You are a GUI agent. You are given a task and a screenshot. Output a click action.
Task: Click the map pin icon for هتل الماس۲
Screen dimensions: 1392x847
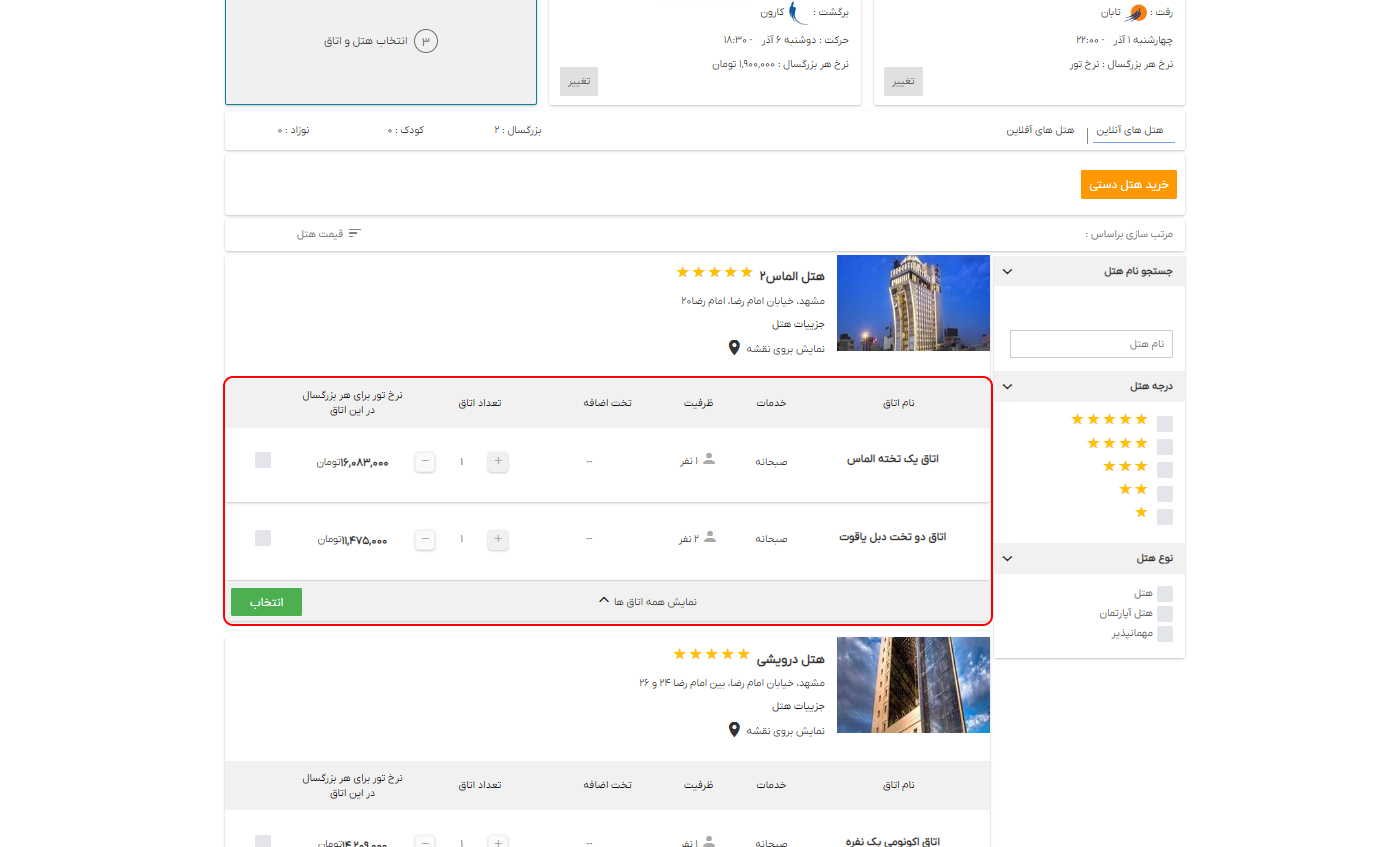(x=735, y=347)
